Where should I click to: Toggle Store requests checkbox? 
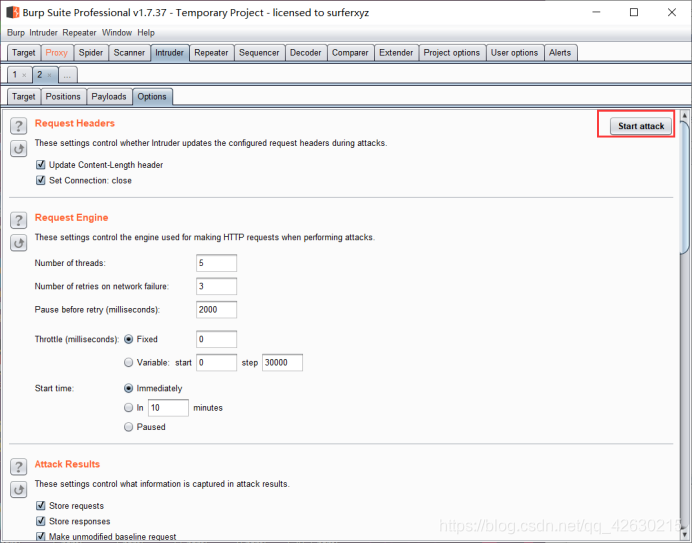[x=41, y=505]
